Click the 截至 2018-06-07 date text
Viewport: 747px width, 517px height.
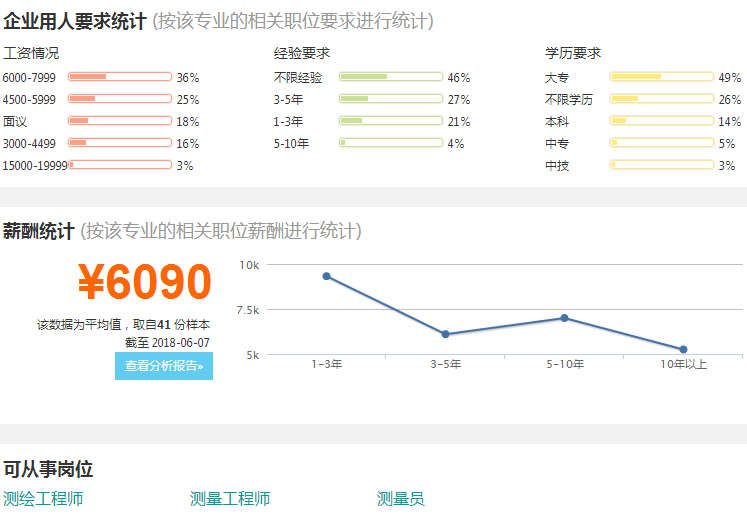pyautogui.click(x=167, y=343)
